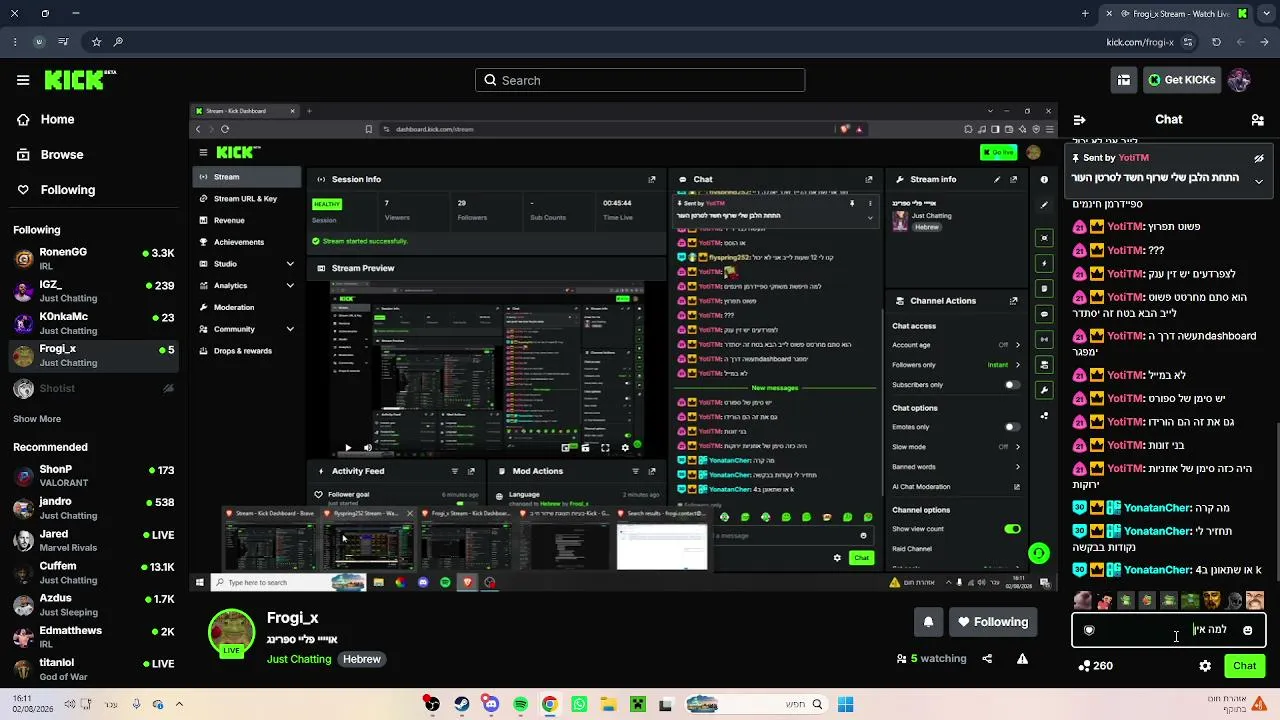Image resolution: width=1280 pixels, height=720 pixels.
Task: Open the browser three-dot menu
Action: point(15,42)
